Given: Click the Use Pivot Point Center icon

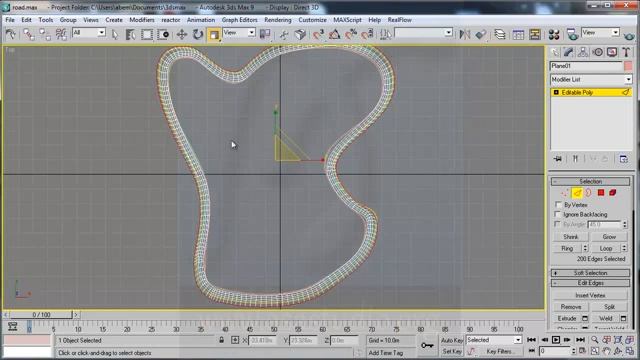Looking at the screenshot, I should 265,34.
